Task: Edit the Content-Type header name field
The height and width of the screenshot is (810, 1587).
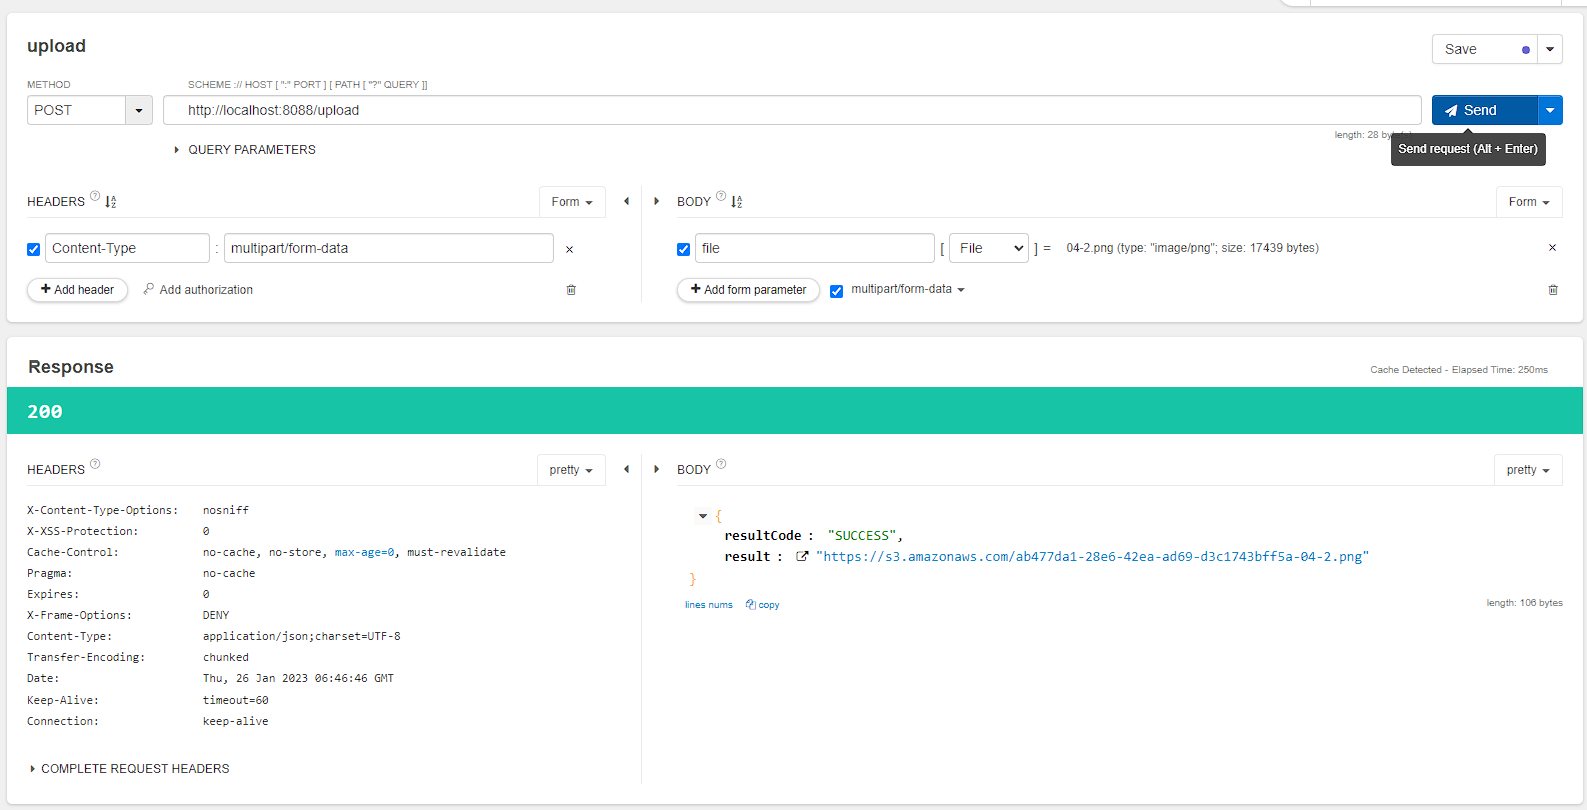Action: click(127, 248)
